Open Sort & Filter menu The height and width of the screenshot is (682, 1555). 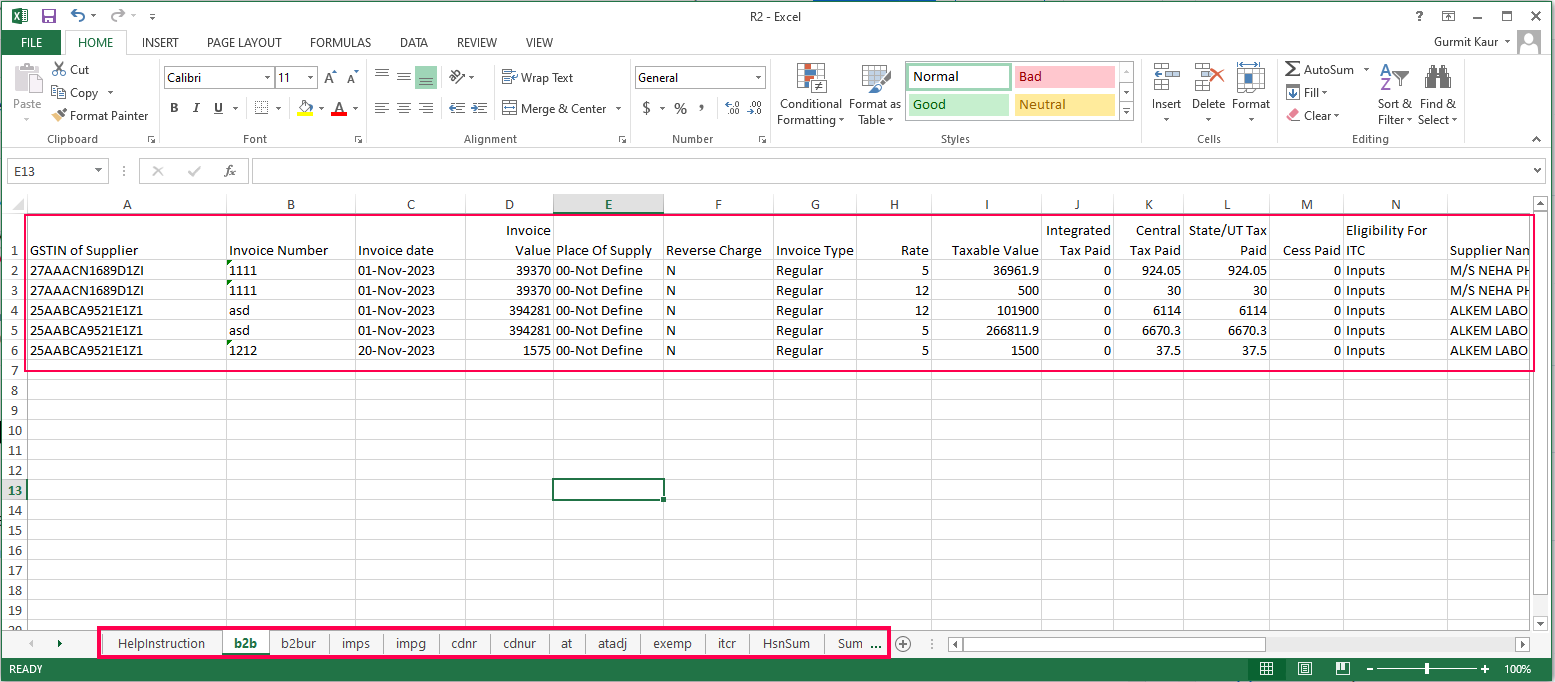coord(1394,95)
